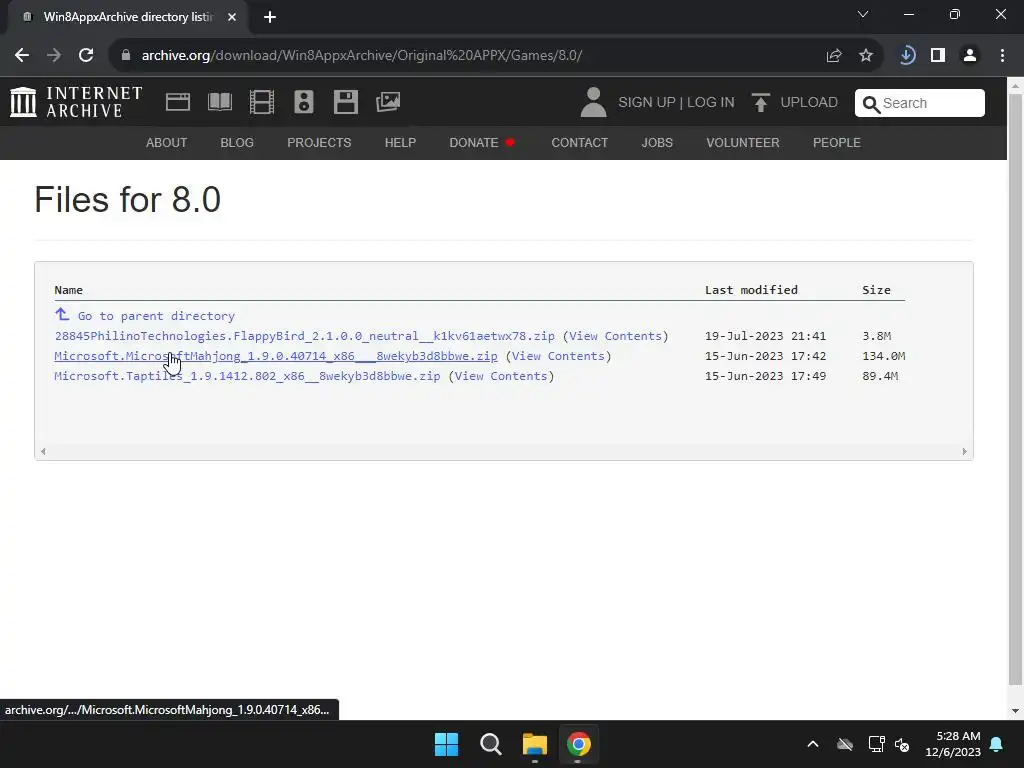Image resolution: width=1024 pixels, height=768 pixels.
Task: Click the Upload arrow icon
Action: pos(760,103)
